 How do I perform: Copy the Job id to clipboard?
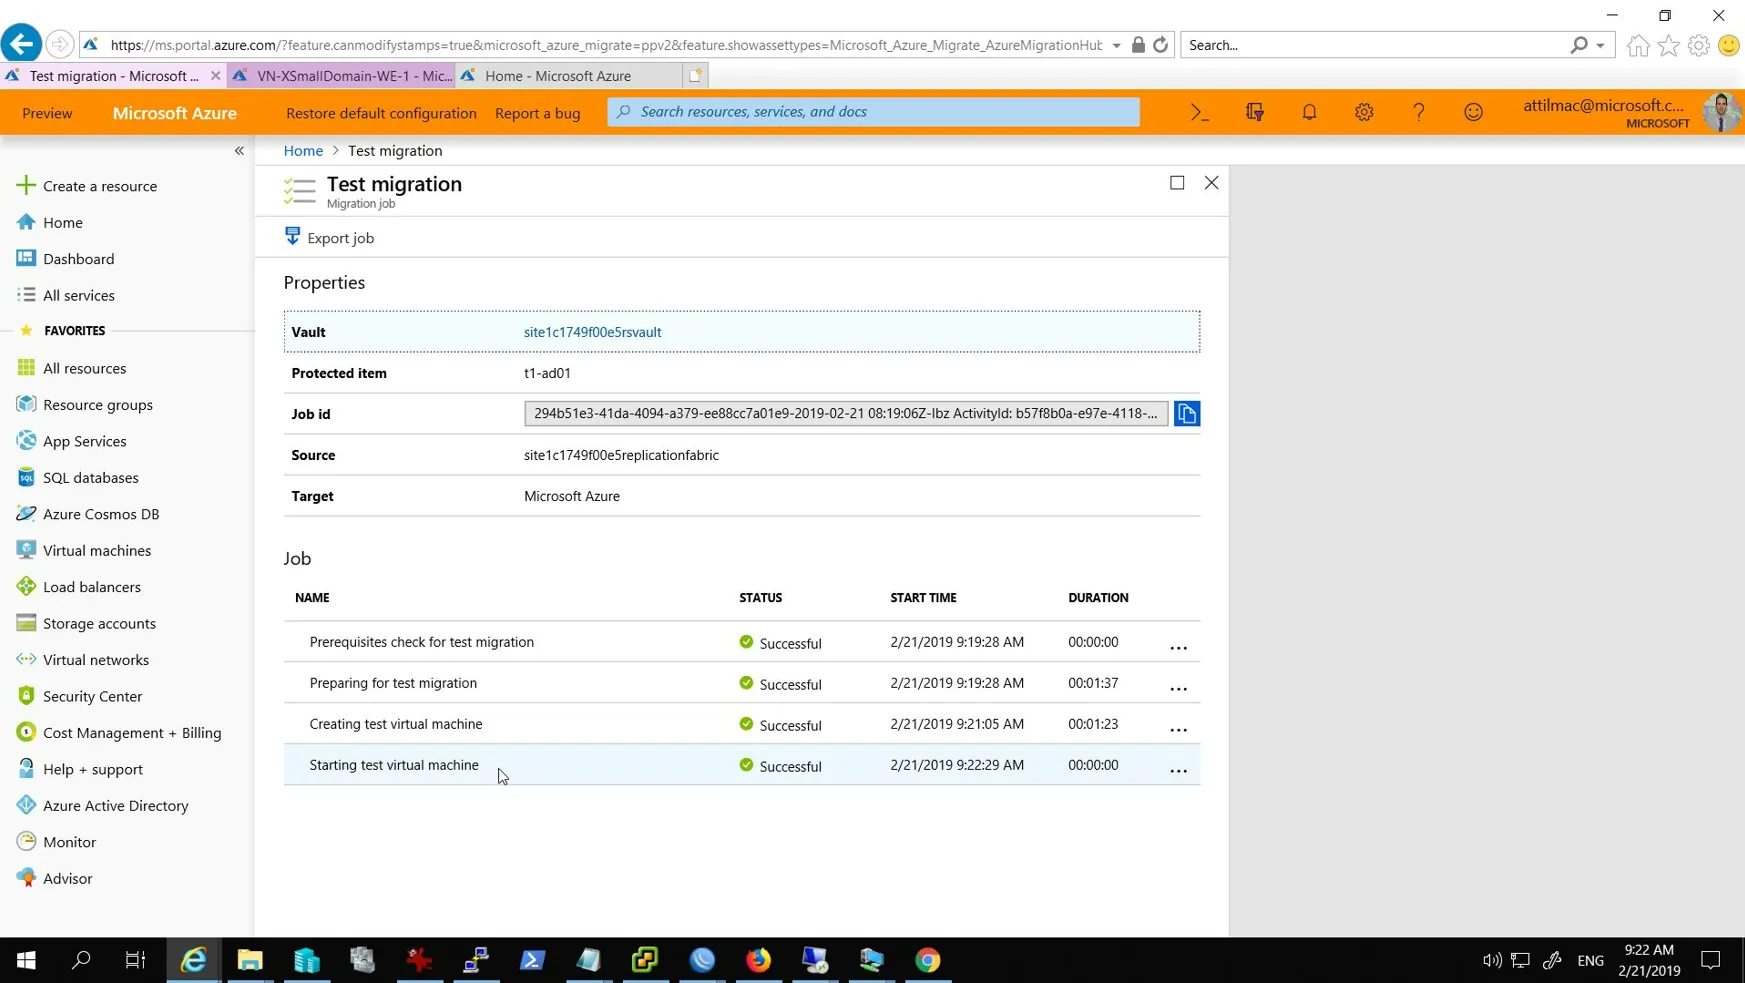pos(1187,413)
